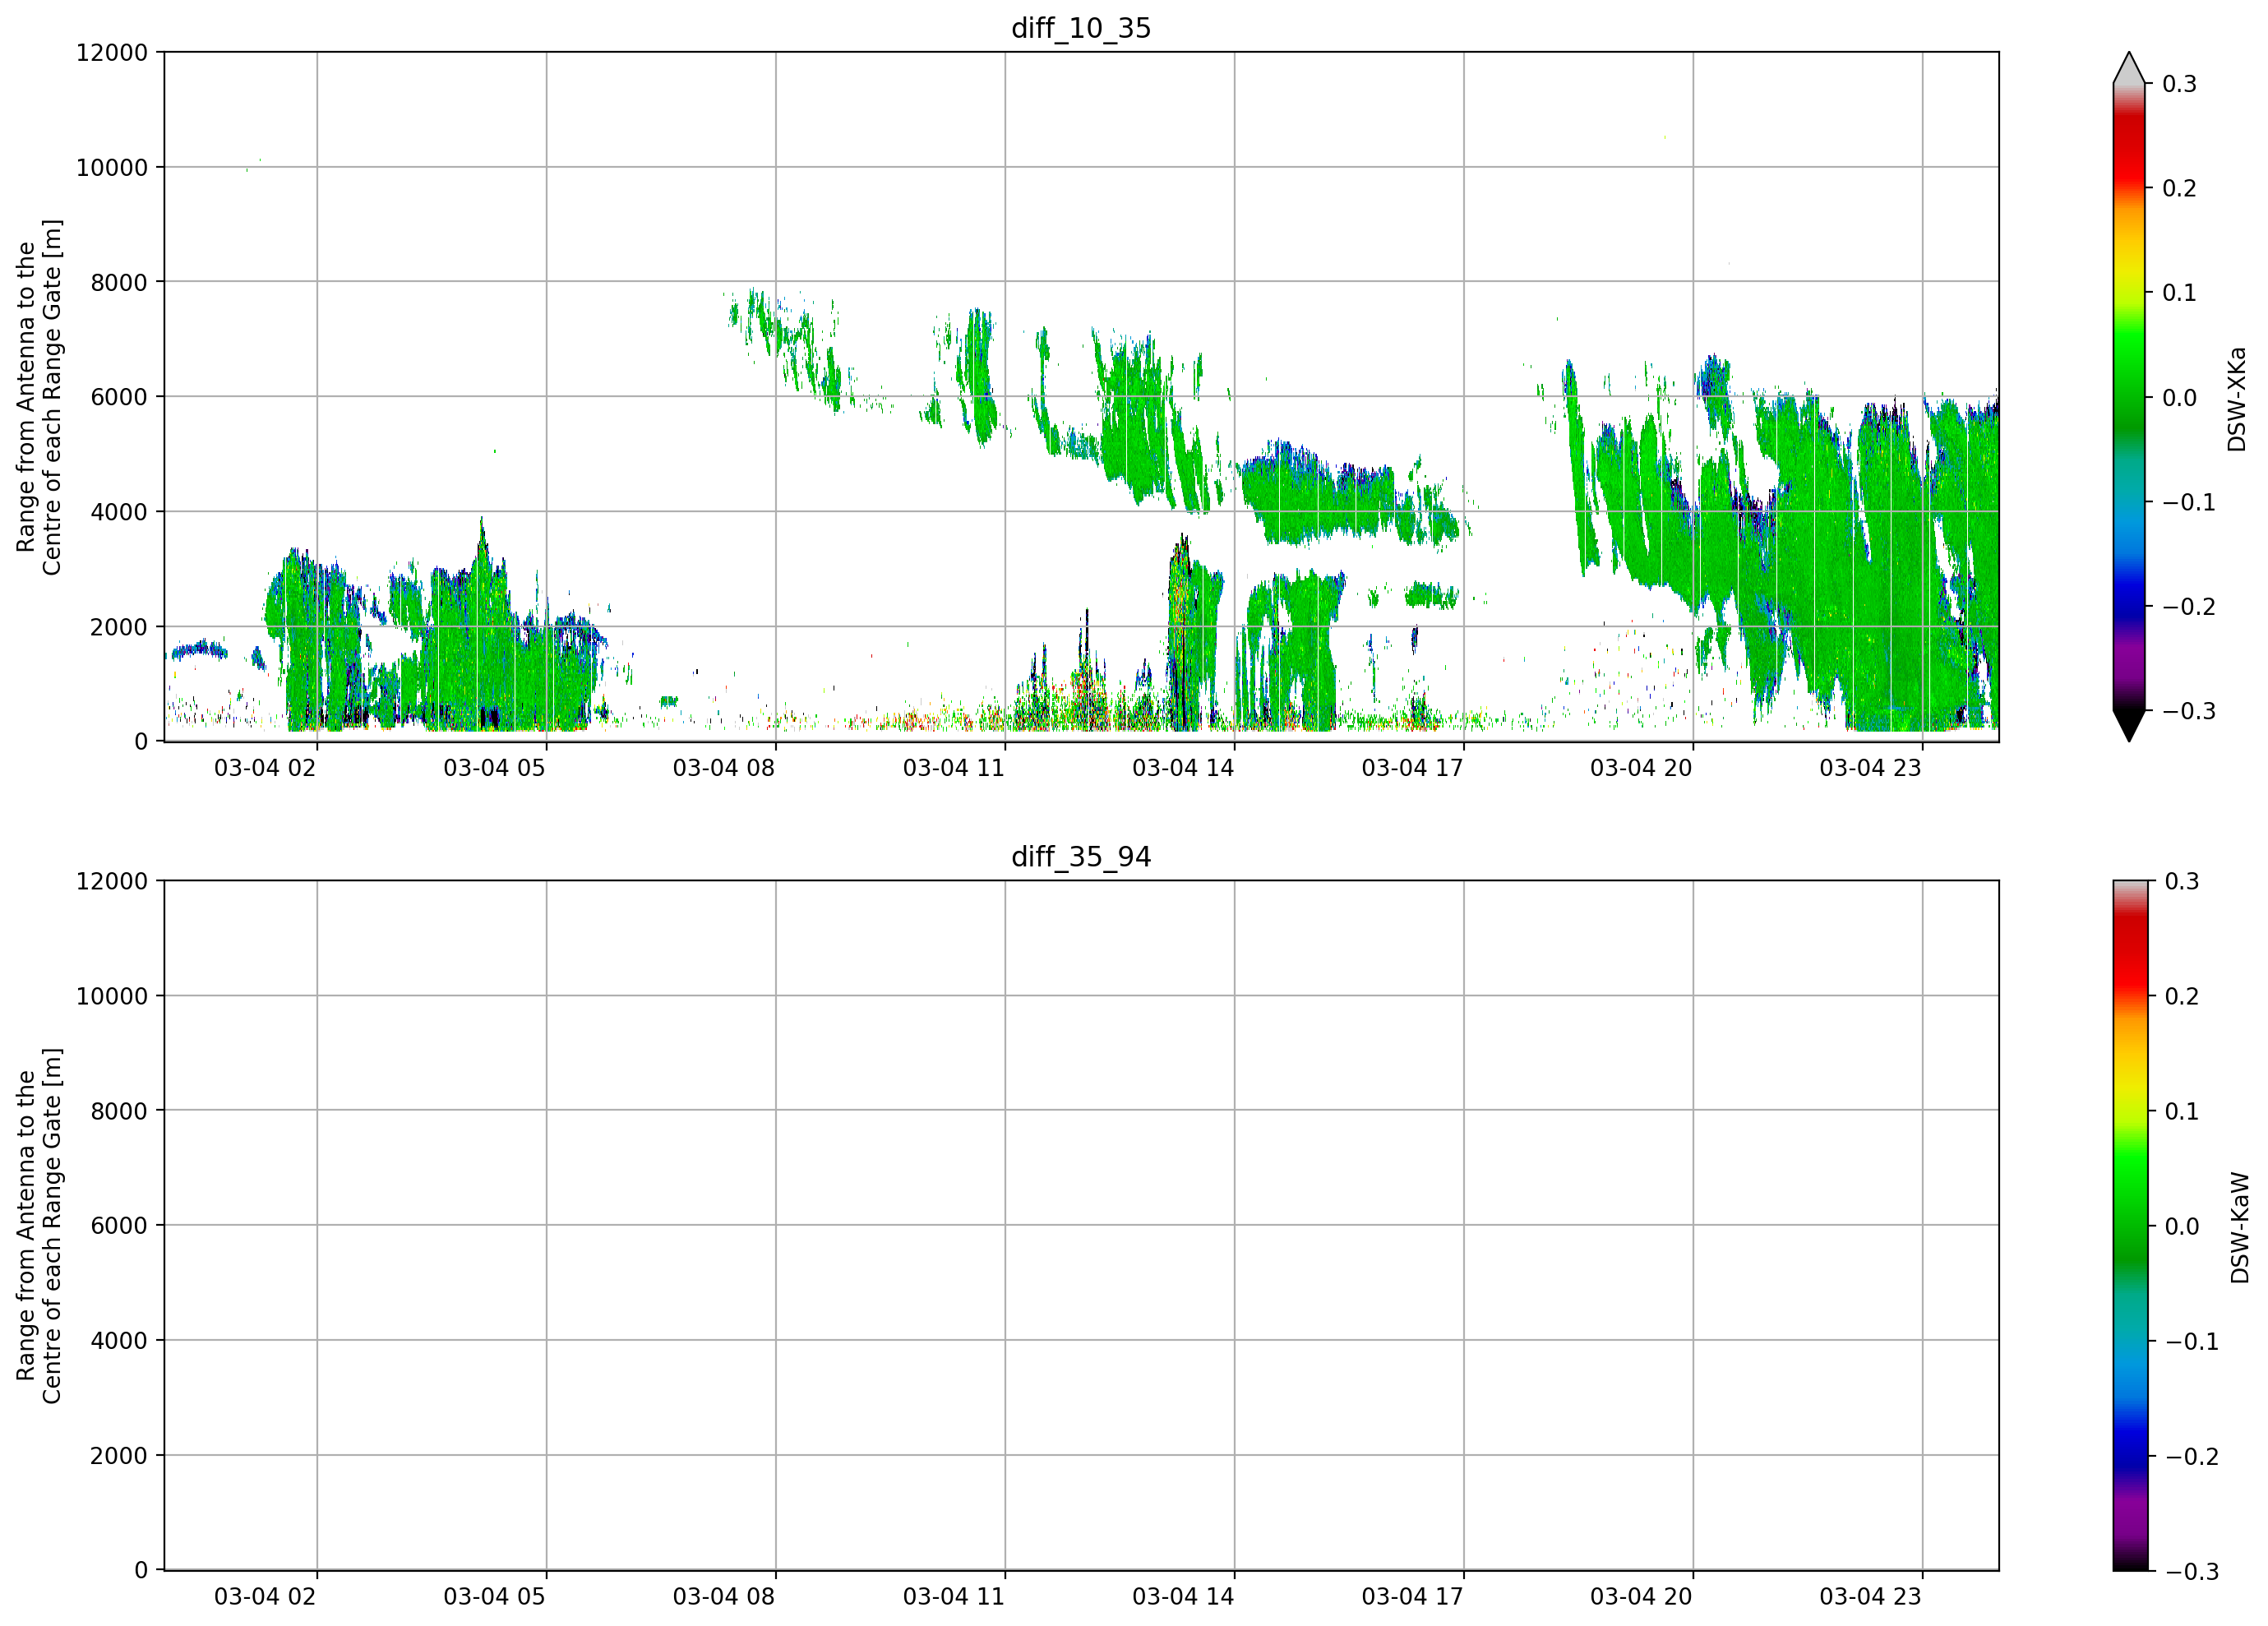Click the −0.1 tick on the DSW-KaW colorbar

pyautogui.click(x=2191, y=1342)
